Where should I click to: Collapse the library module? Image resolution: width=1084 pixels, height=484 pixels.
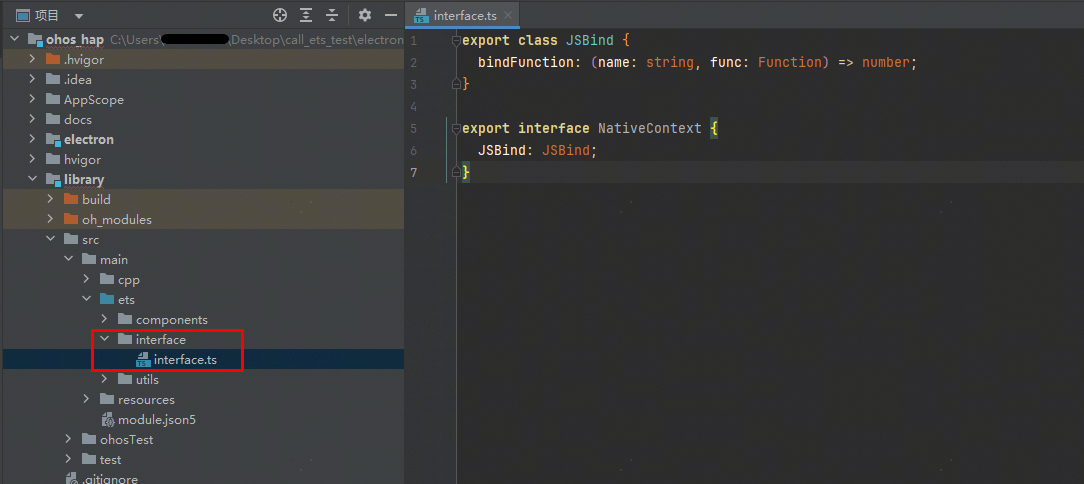pos(32,180)
